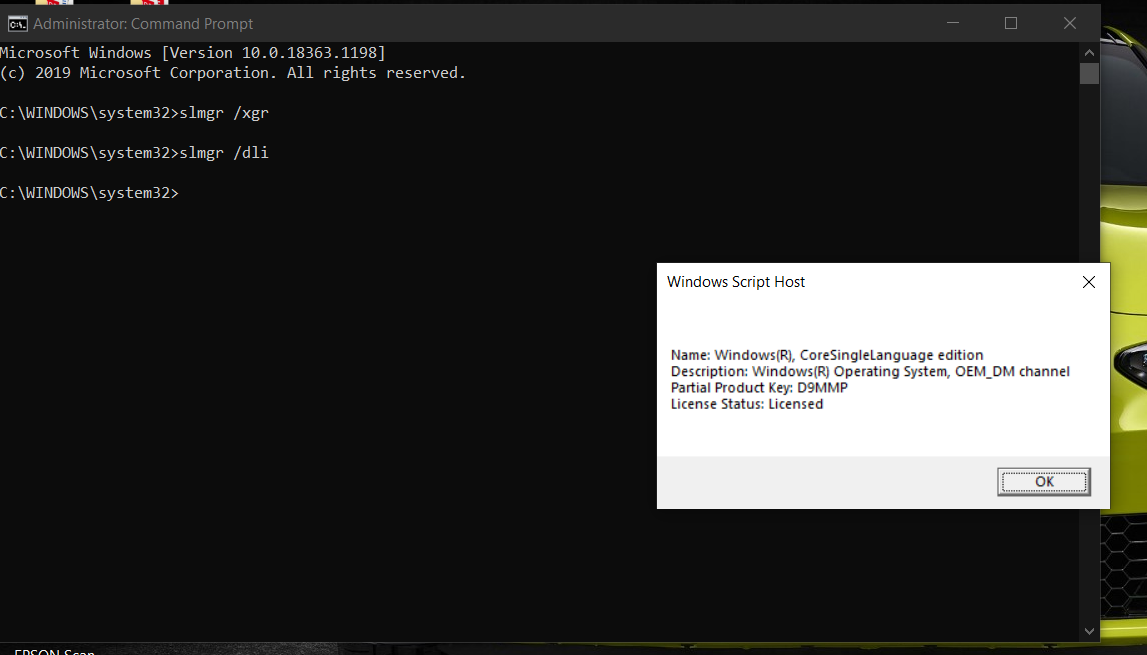Click the empty C:\WINDOWS\system32> prompt line
Screen dimensions: 1147x655
point(89,192)
